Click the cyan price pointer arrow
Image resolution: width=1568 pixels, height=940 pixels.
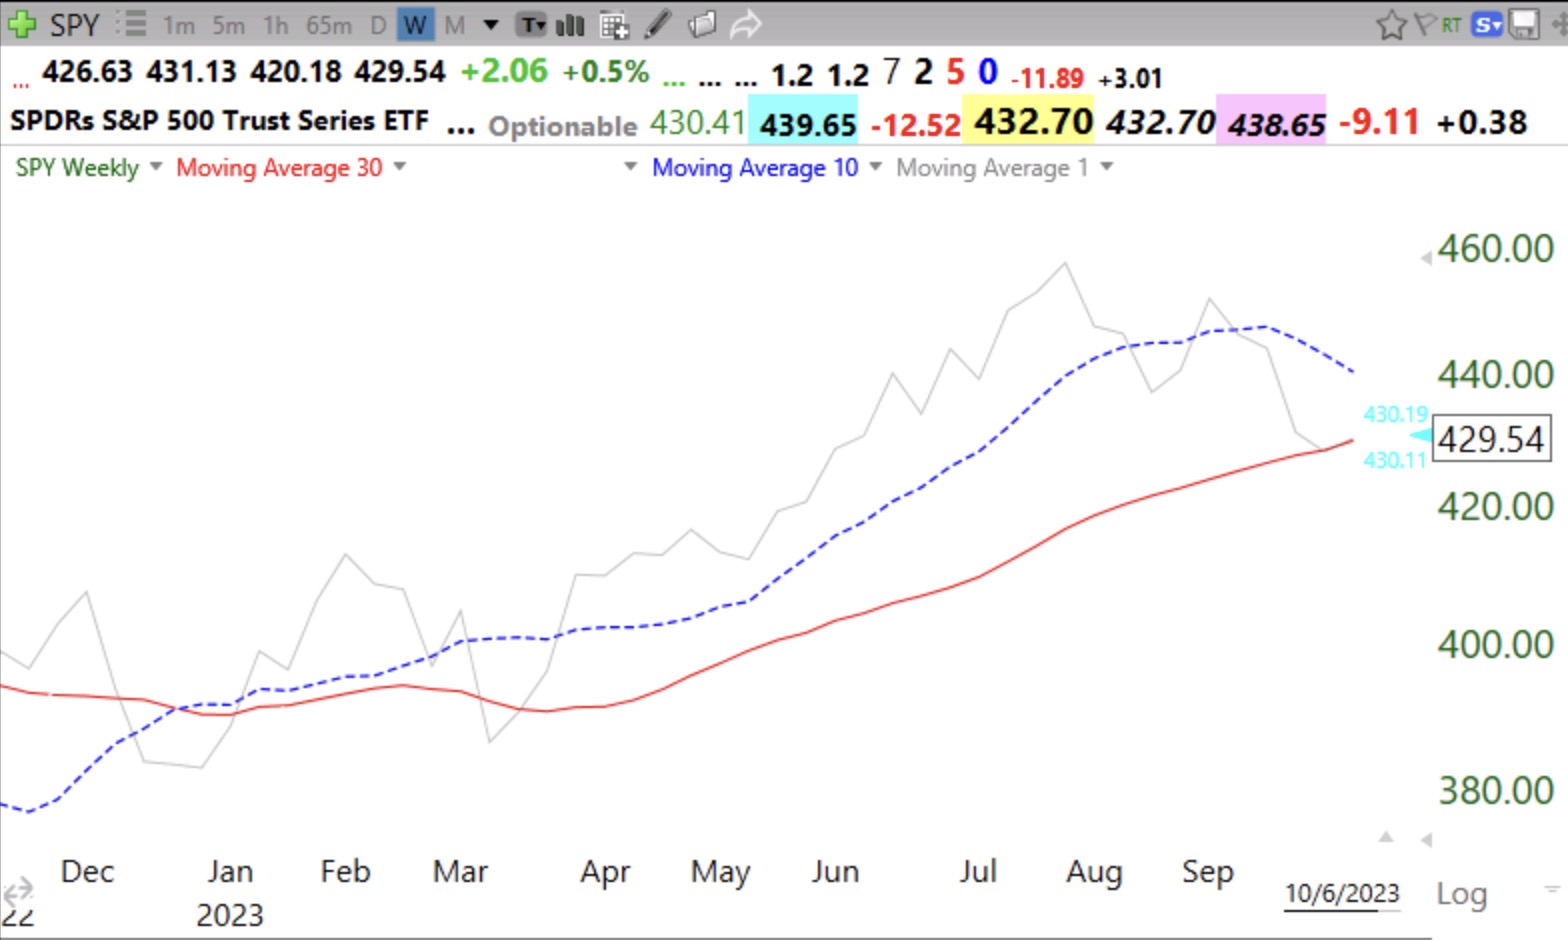pos(1420,436)
